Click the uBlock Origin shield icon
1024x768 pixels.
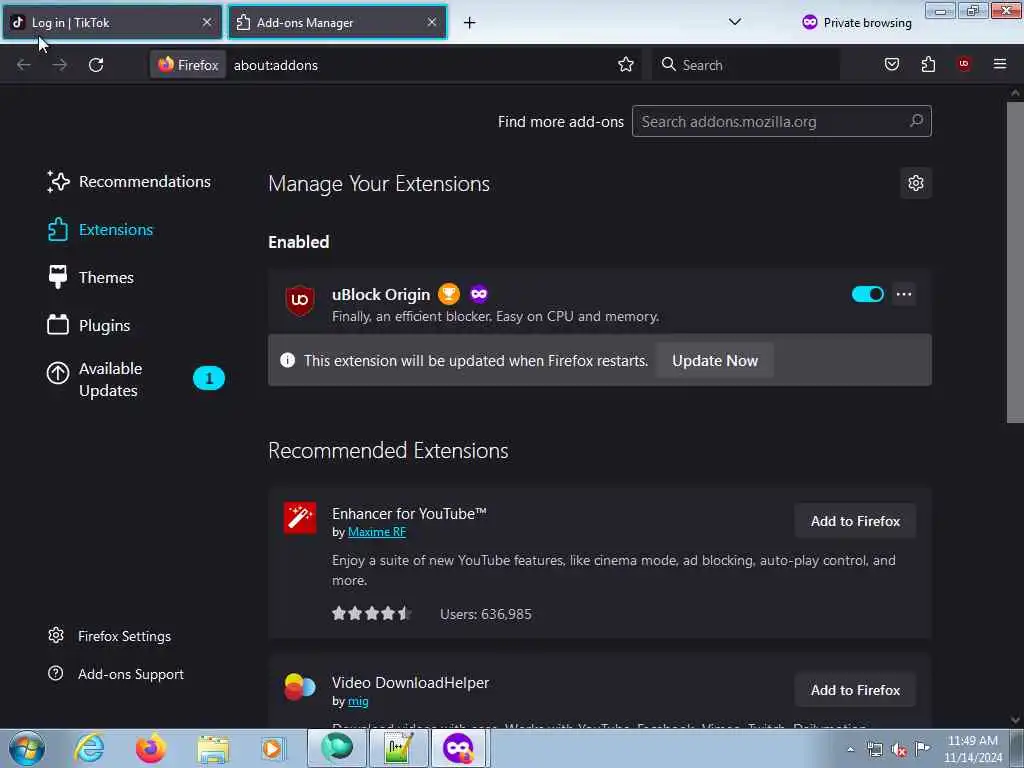click(300, 300)
